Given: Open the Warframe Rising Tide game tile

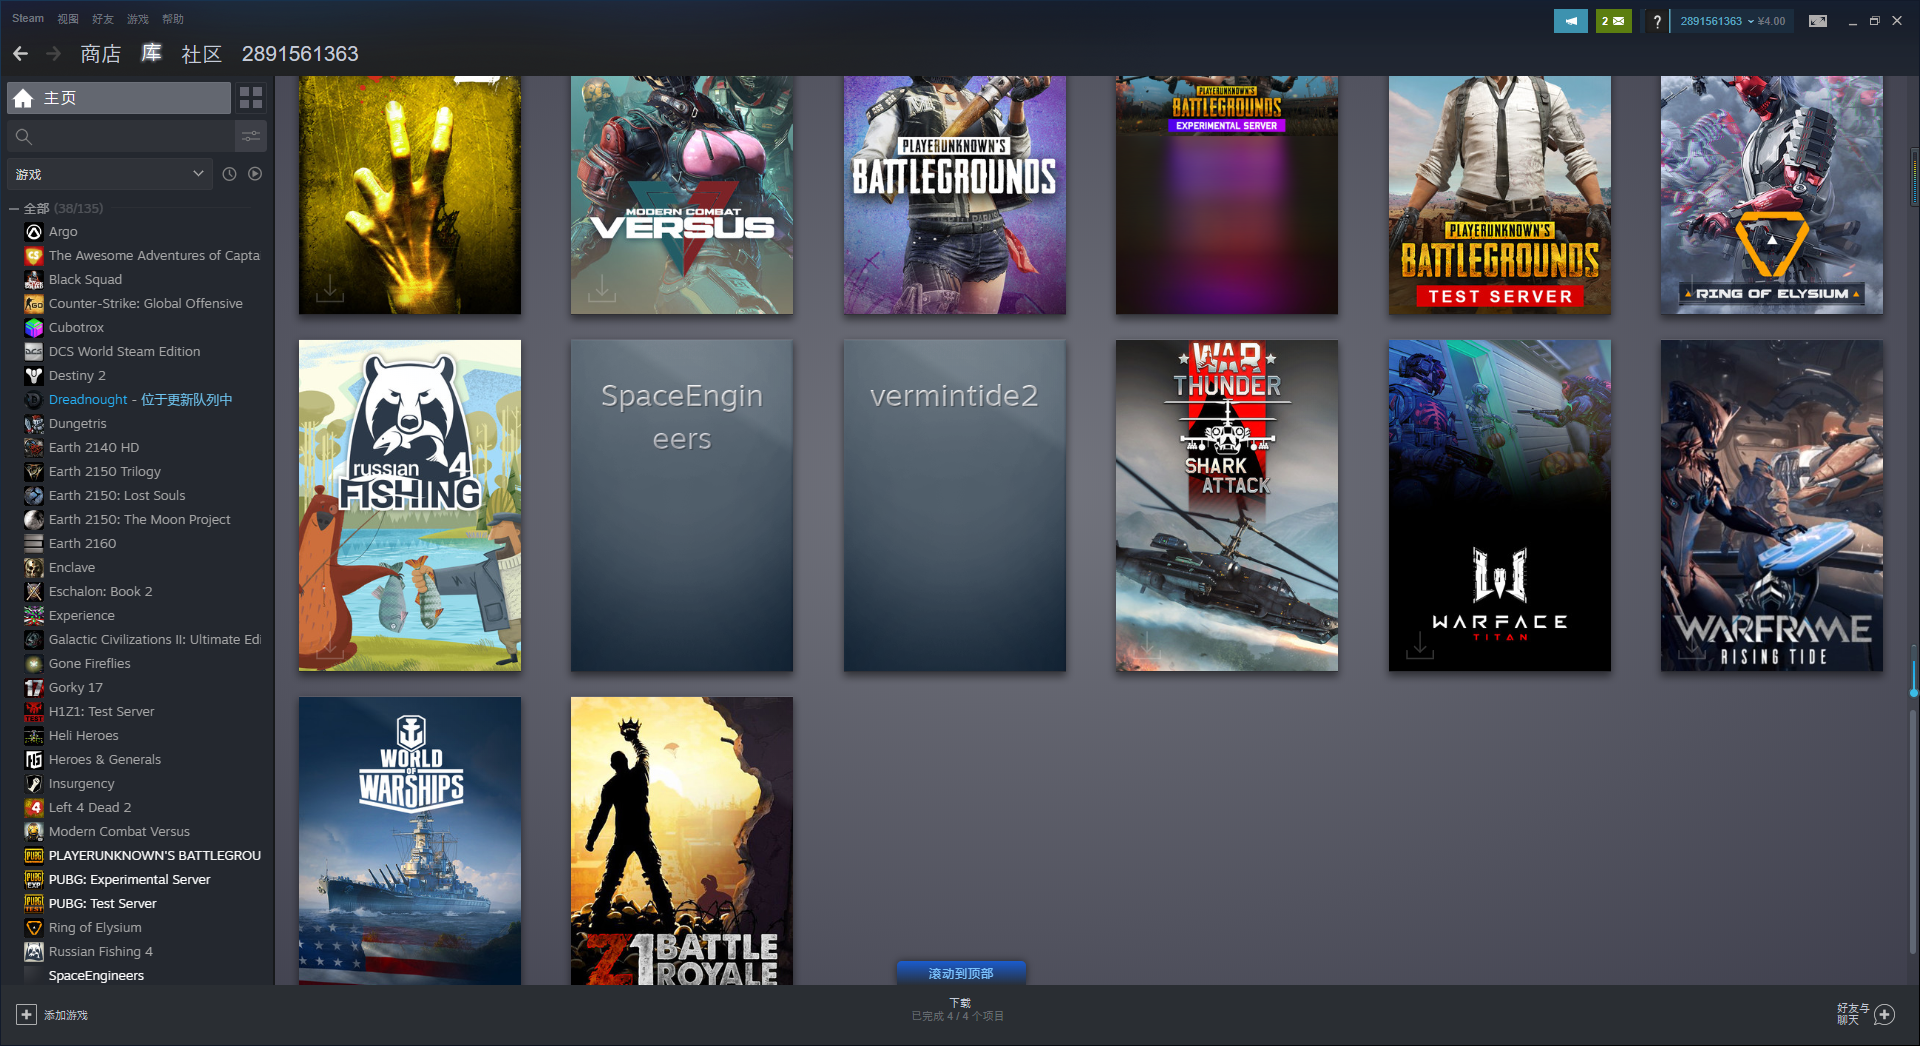Looking at the screenshot, I should [x=1771, y=506].
